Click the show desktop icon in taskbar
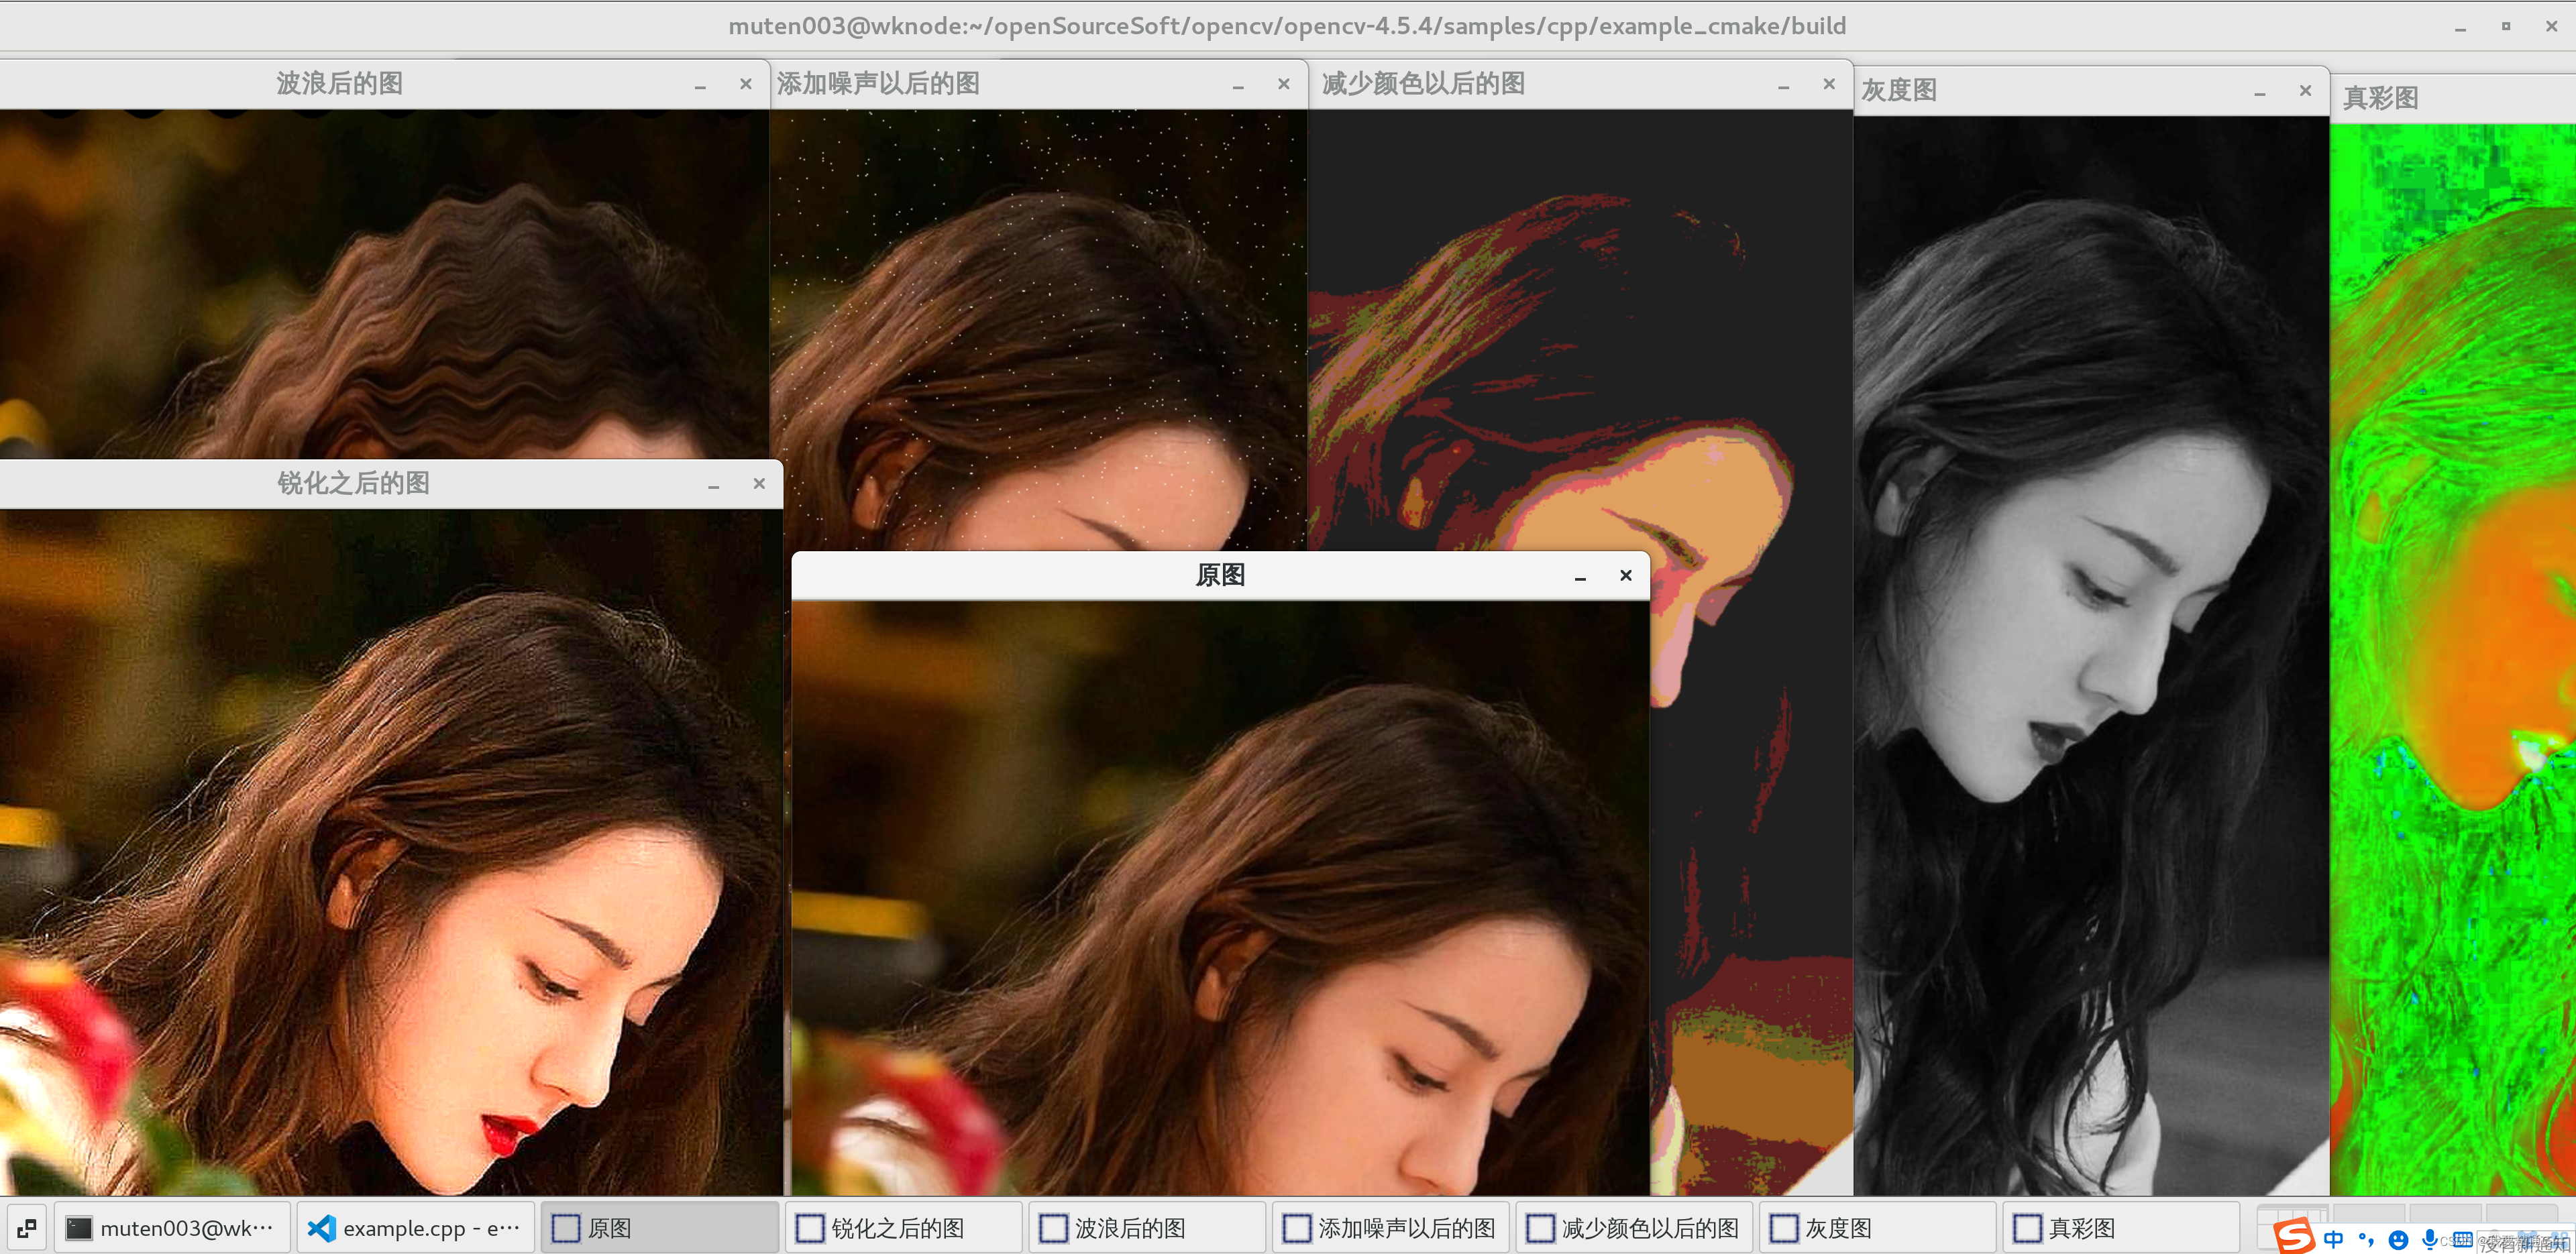Screen dimensions: 2576x1254 (27, 1227)
